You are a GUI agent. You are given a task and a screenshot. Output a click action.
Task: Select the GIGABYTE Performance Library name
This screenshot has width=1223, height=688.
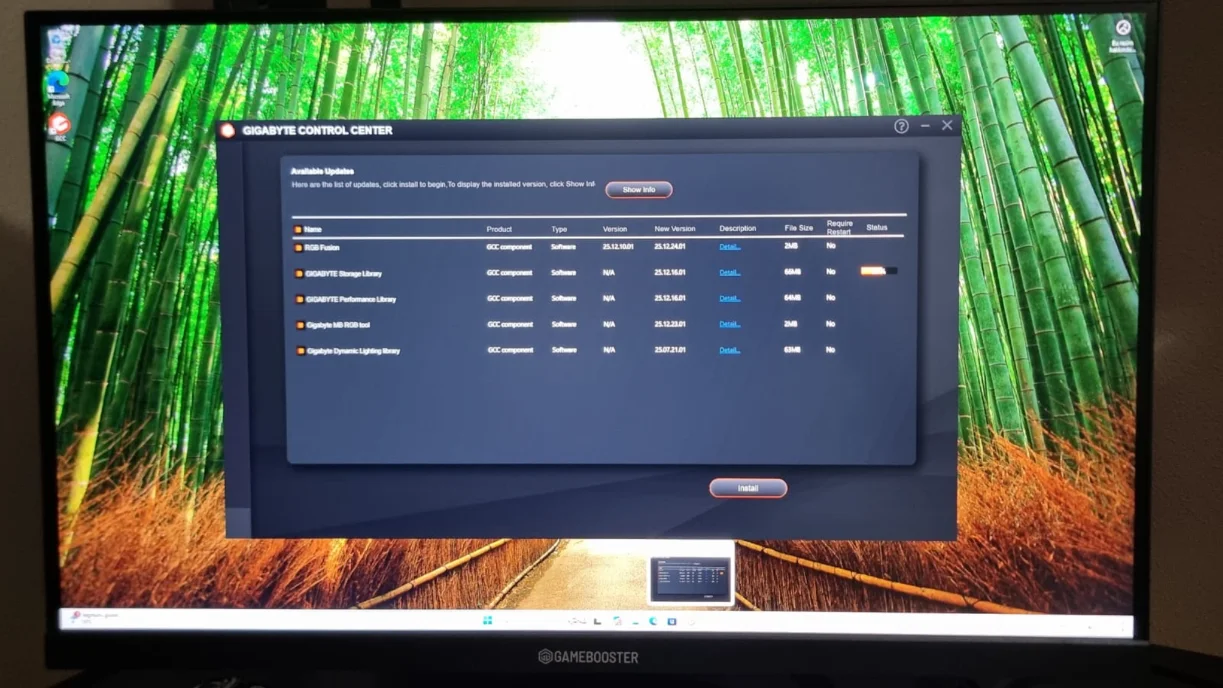point(351,299)
